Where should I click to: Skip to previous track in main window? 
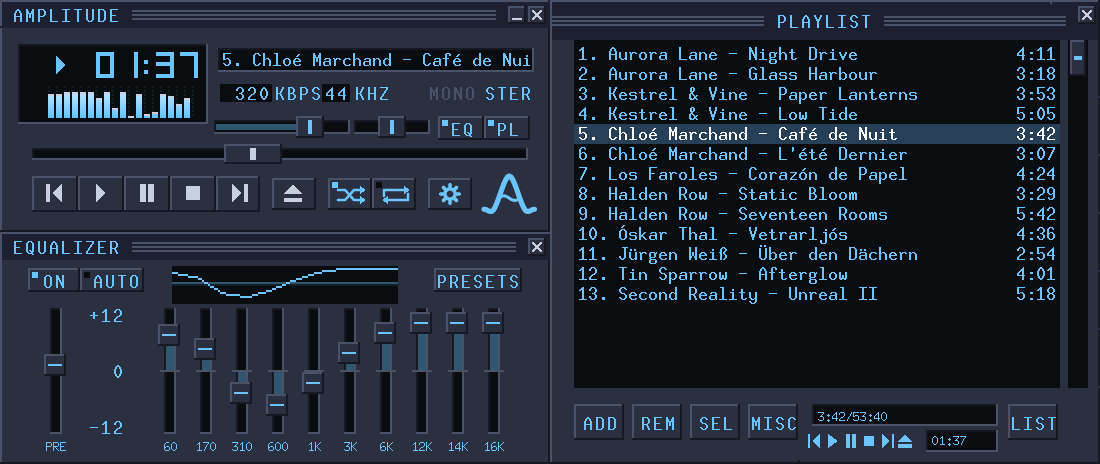tap(54, 193)
